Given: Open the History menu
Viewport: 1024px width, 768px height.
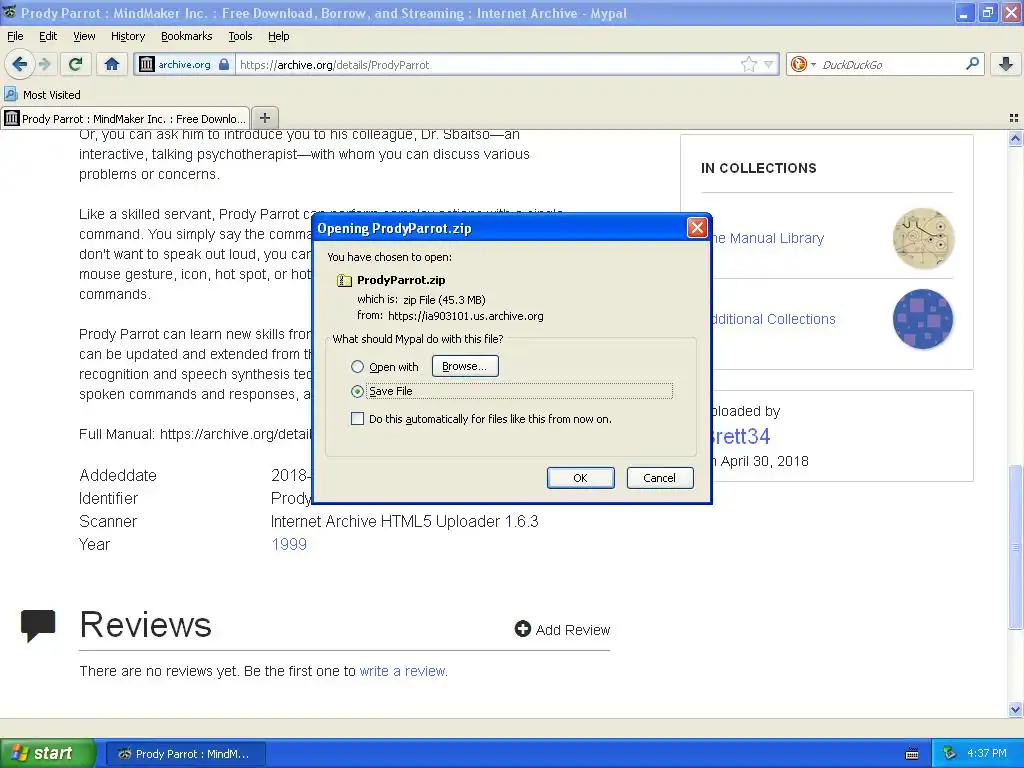Looking at the screenshot, I should pyautogui.click(x=127, y=36).
